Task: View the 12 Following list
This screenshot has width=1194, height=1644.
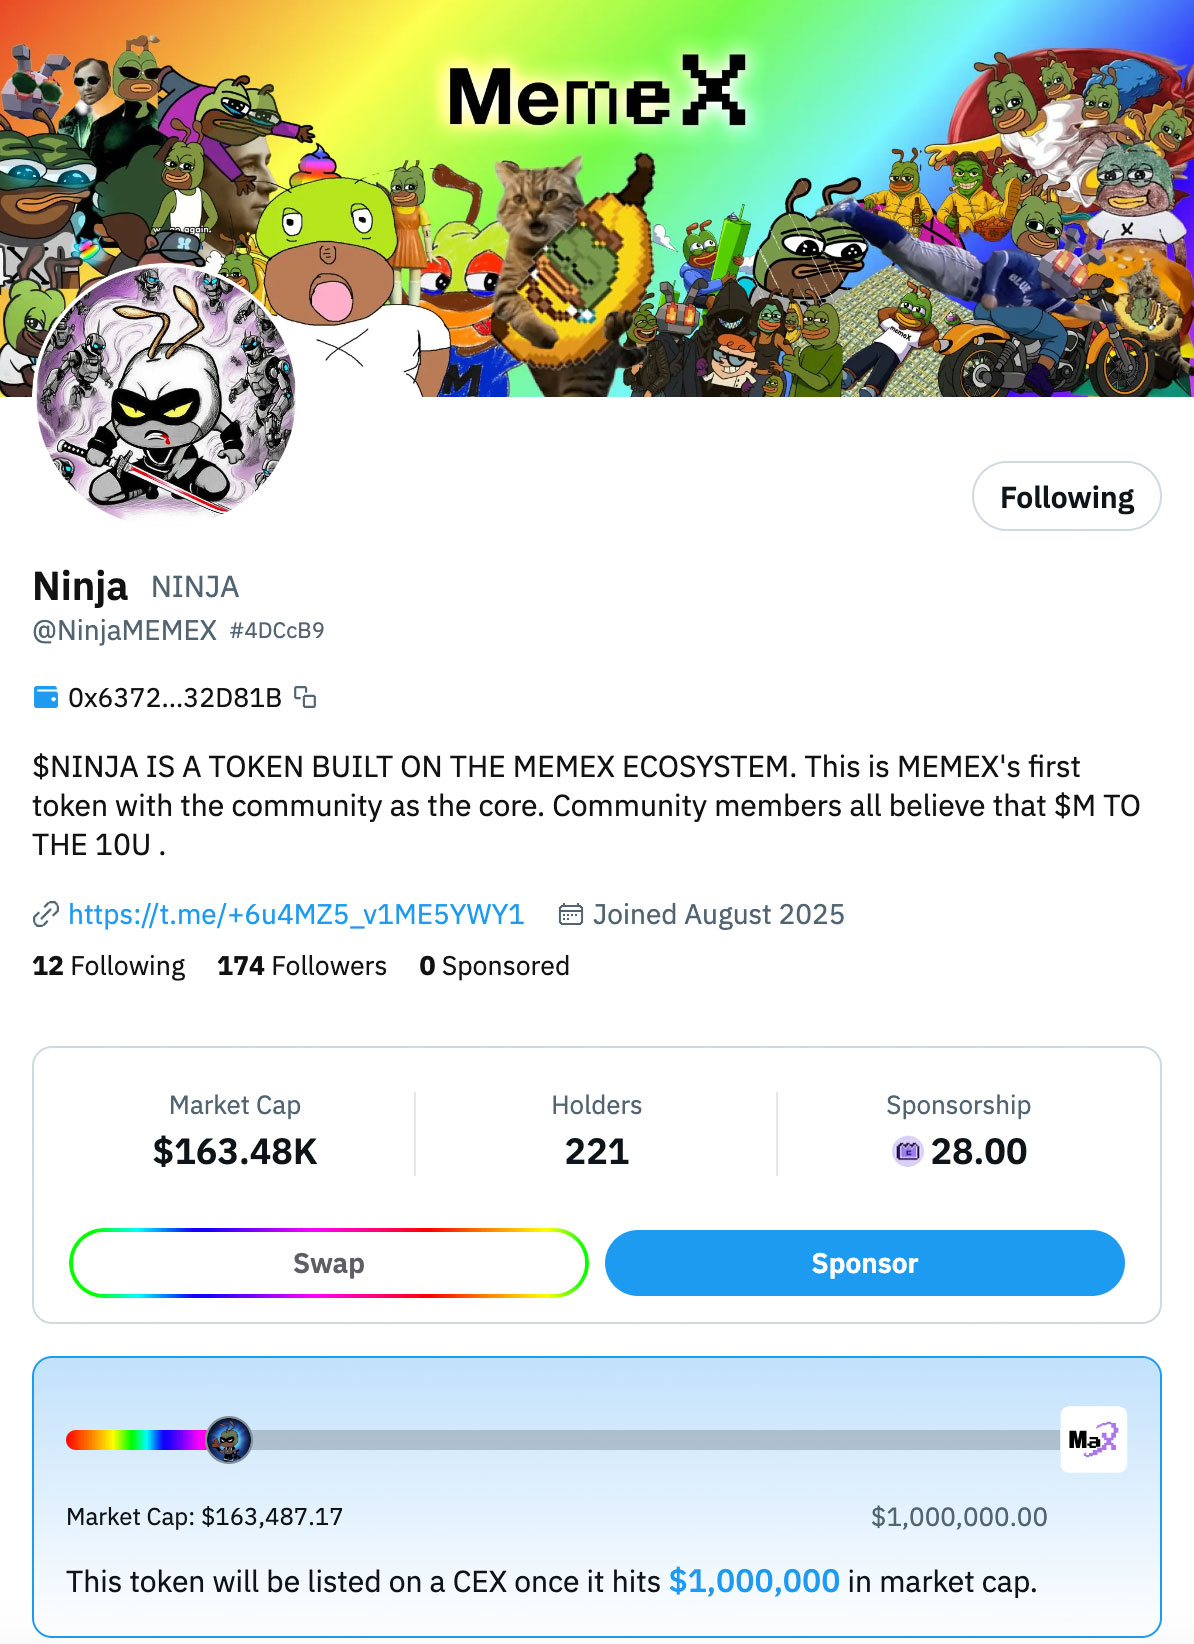Action: pyautogui.click(x=109, y=966)
